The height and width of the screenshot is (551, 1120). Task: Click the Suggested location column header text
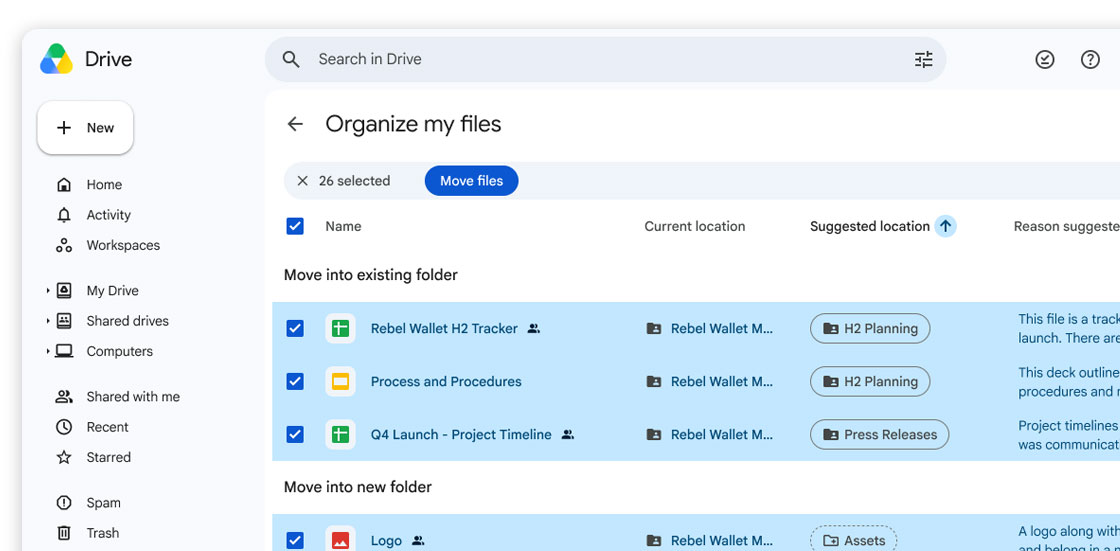tap(870, 227)
